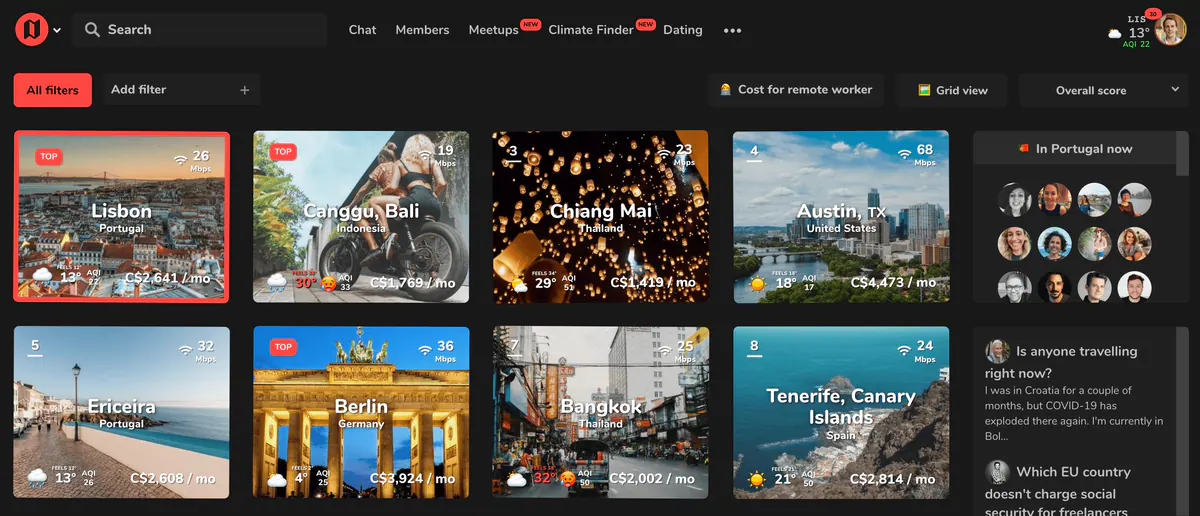The height and width of the screenshot is (516, 1200).
Task: Open the three-dot more menu
Action: (x=733, y=31)
